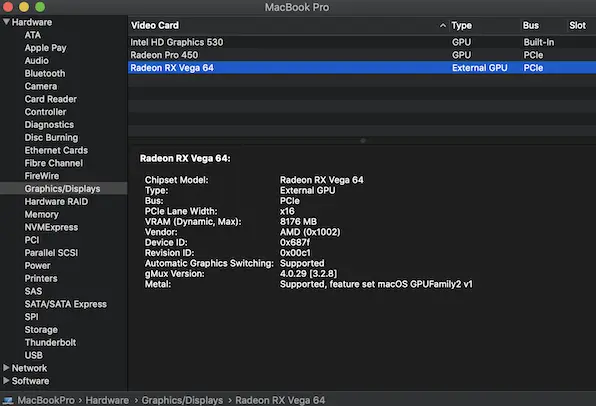Sort list by Bus column header
Image resolution: width=596 pixels, height=406 pixels.
(x=531, y=25)
